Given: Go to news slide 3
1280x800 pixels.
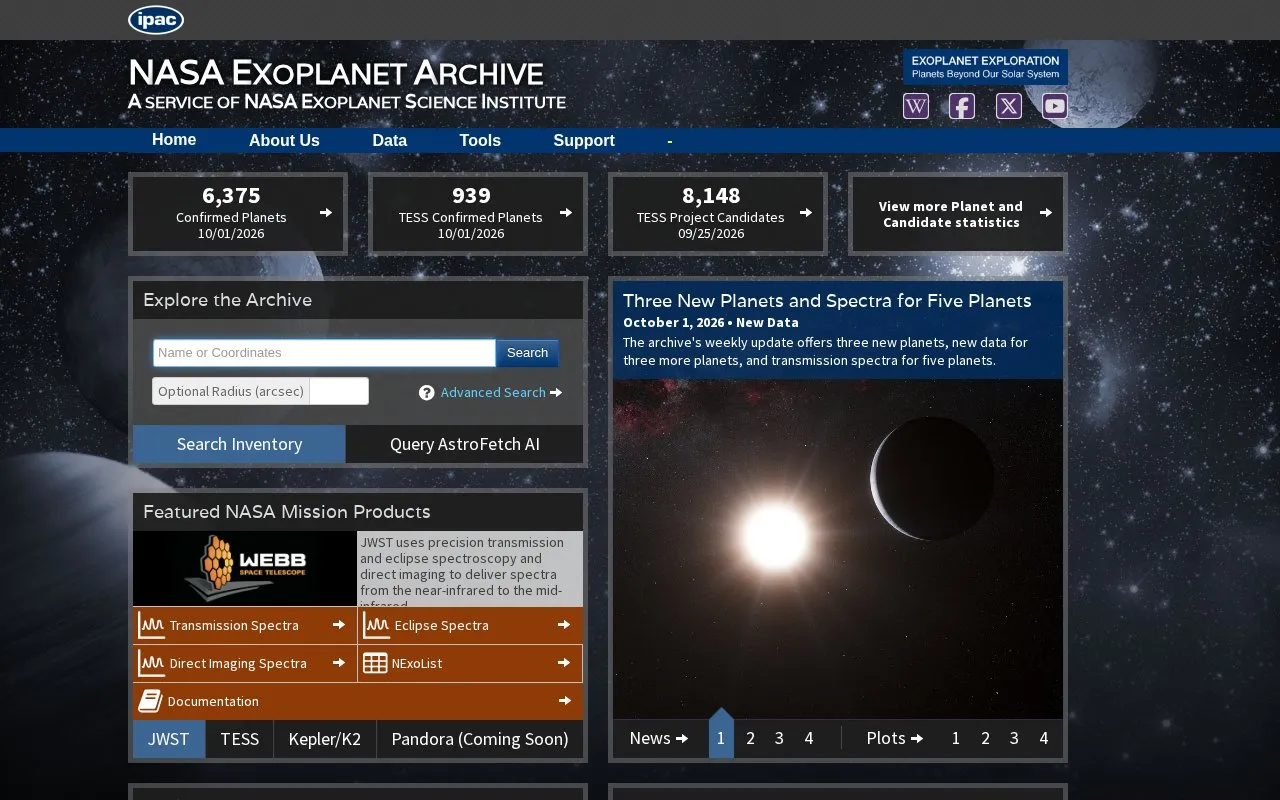Looking at the screenshot, I should pyautogui.click(x=779, y=738).
